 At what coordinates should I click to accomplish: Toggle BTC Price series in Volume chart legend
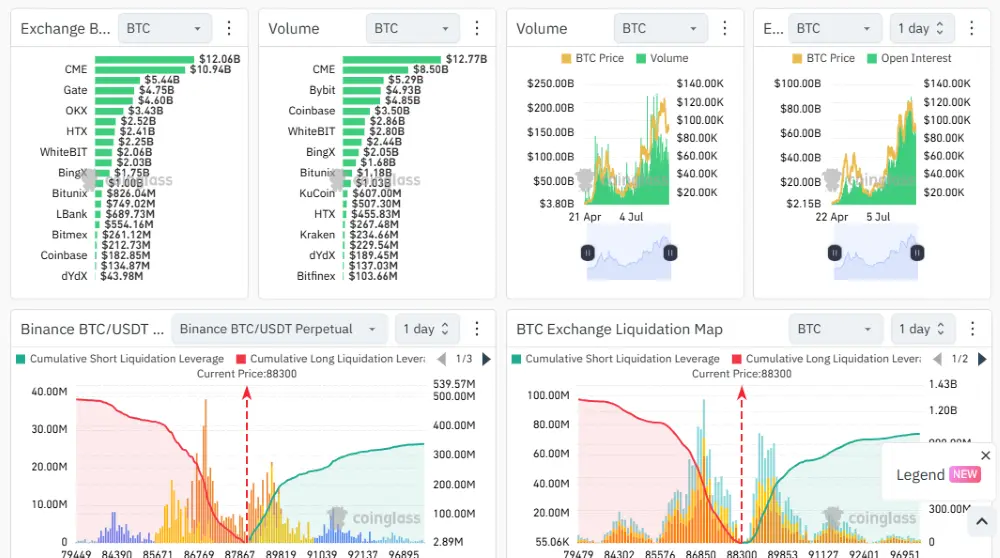(x=592, y=58)
